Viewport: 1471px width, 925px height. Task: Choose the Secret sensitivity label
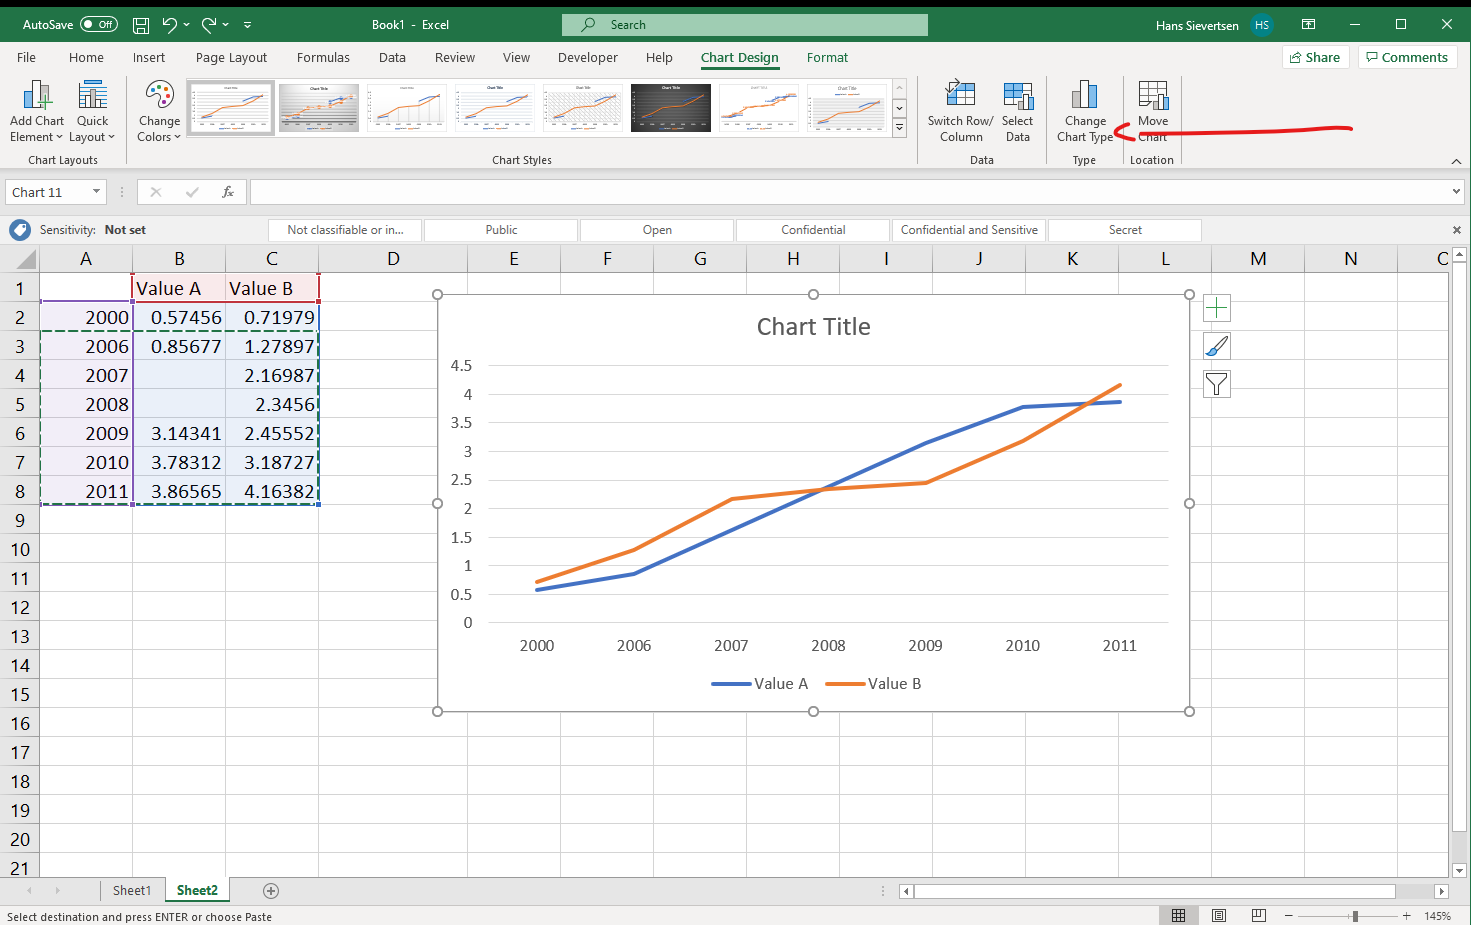1125,230
